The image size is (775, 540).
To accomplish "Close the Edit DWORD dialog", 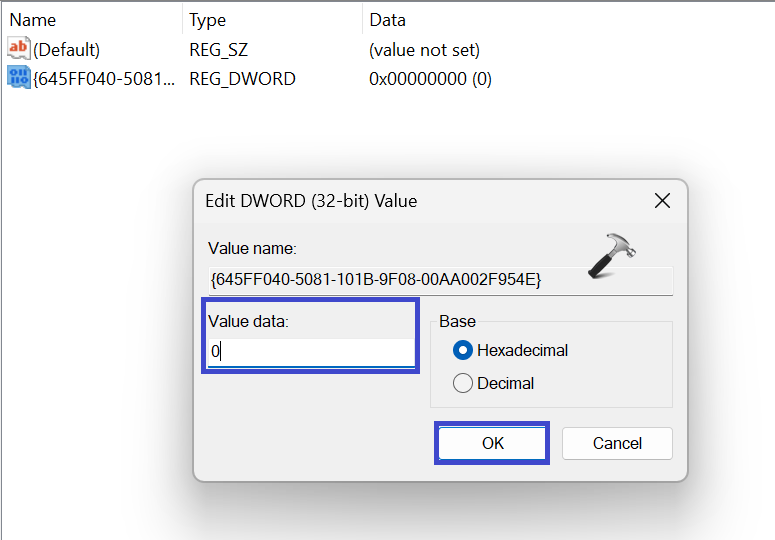I will tap(661, 201).
